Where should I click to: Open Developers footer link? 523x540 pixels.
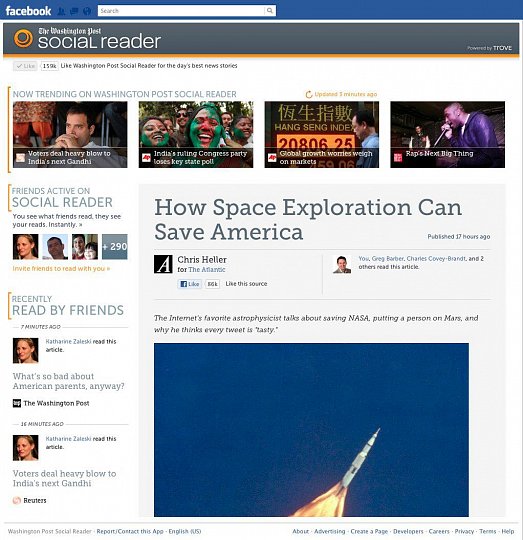[408, 531]
